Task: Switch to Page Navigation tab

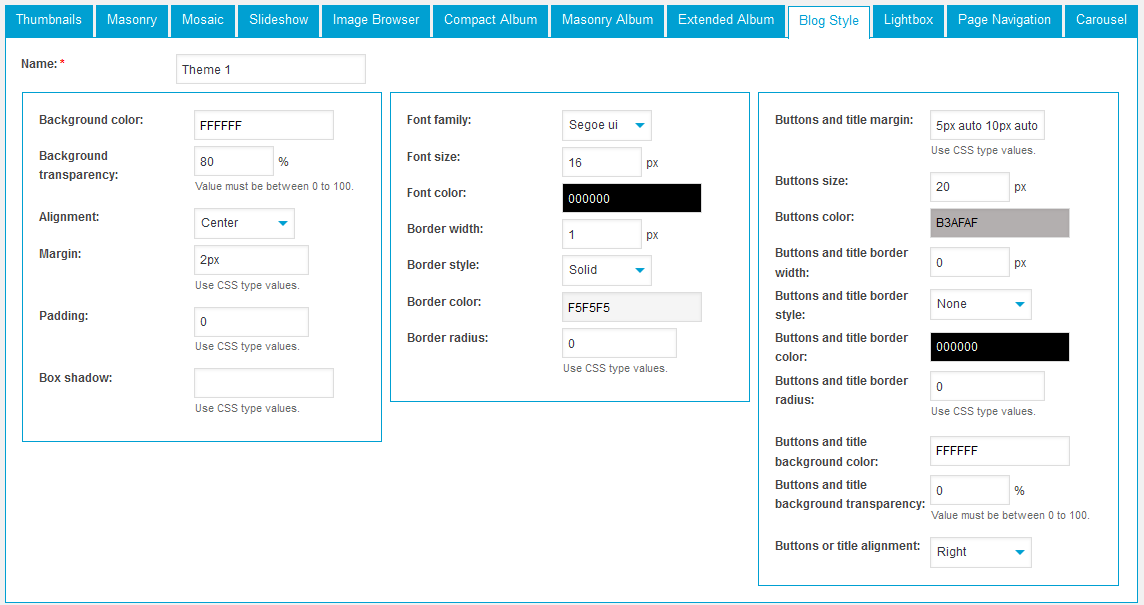Action: pyautogui.click(x=1004, y=20)
